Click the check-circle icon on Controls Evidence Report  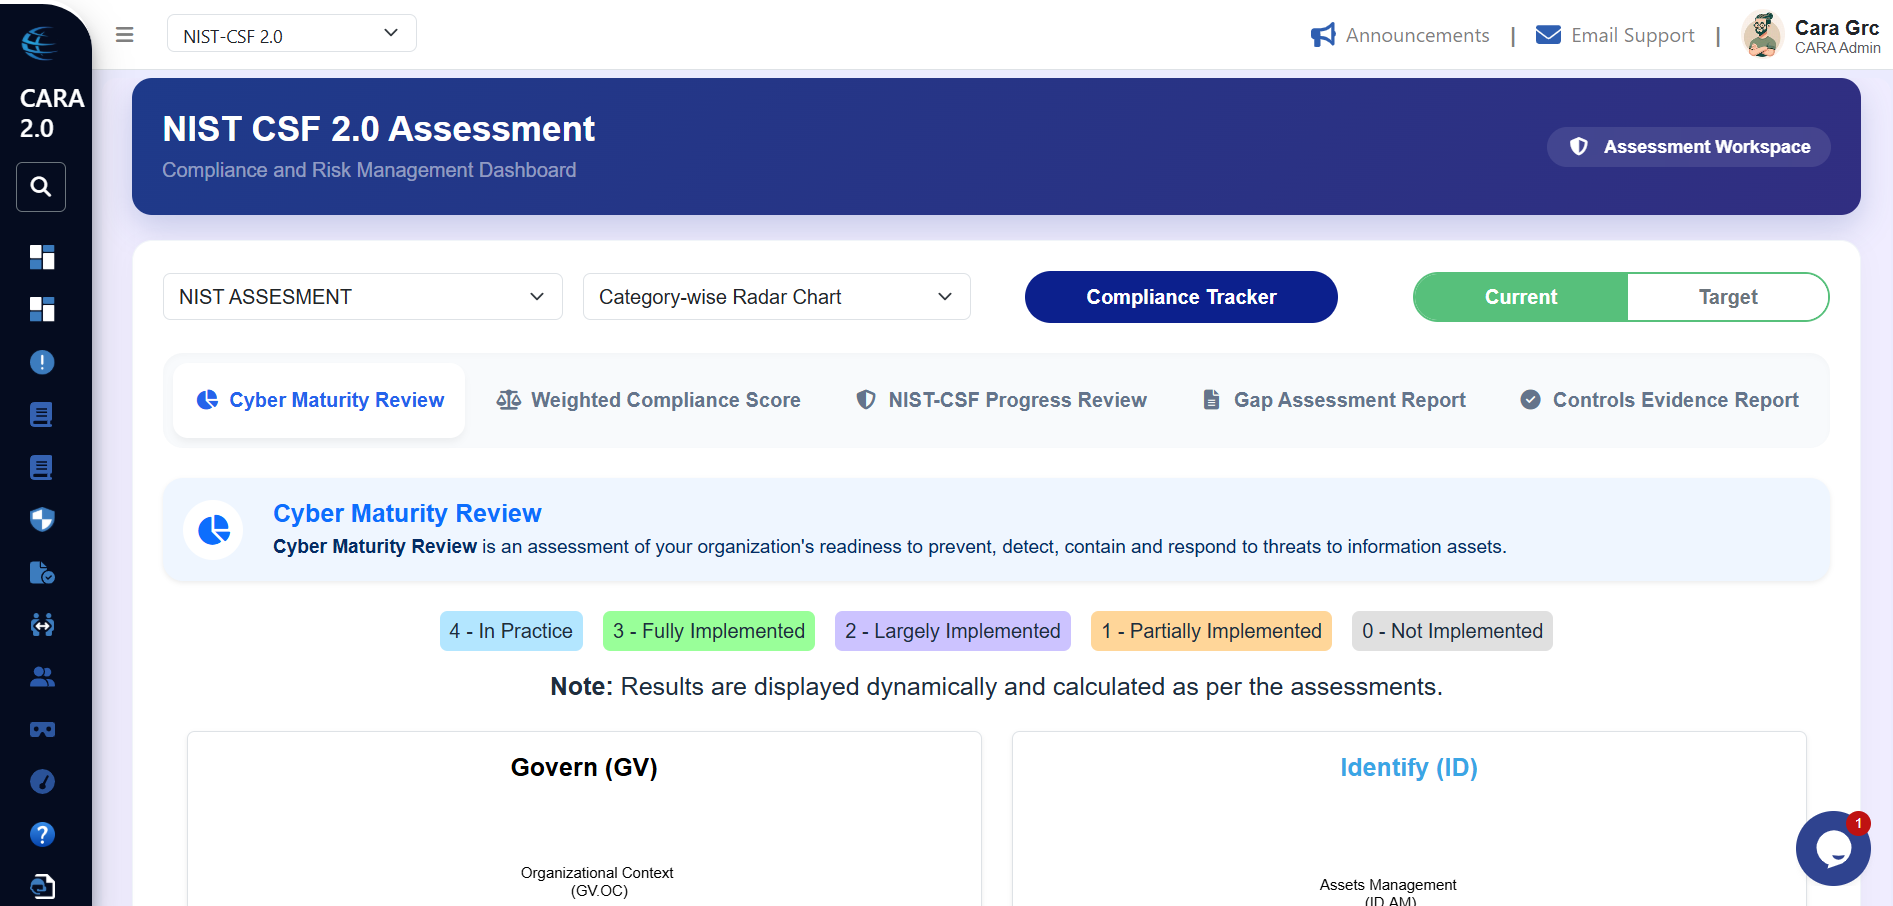[1530, 400]
